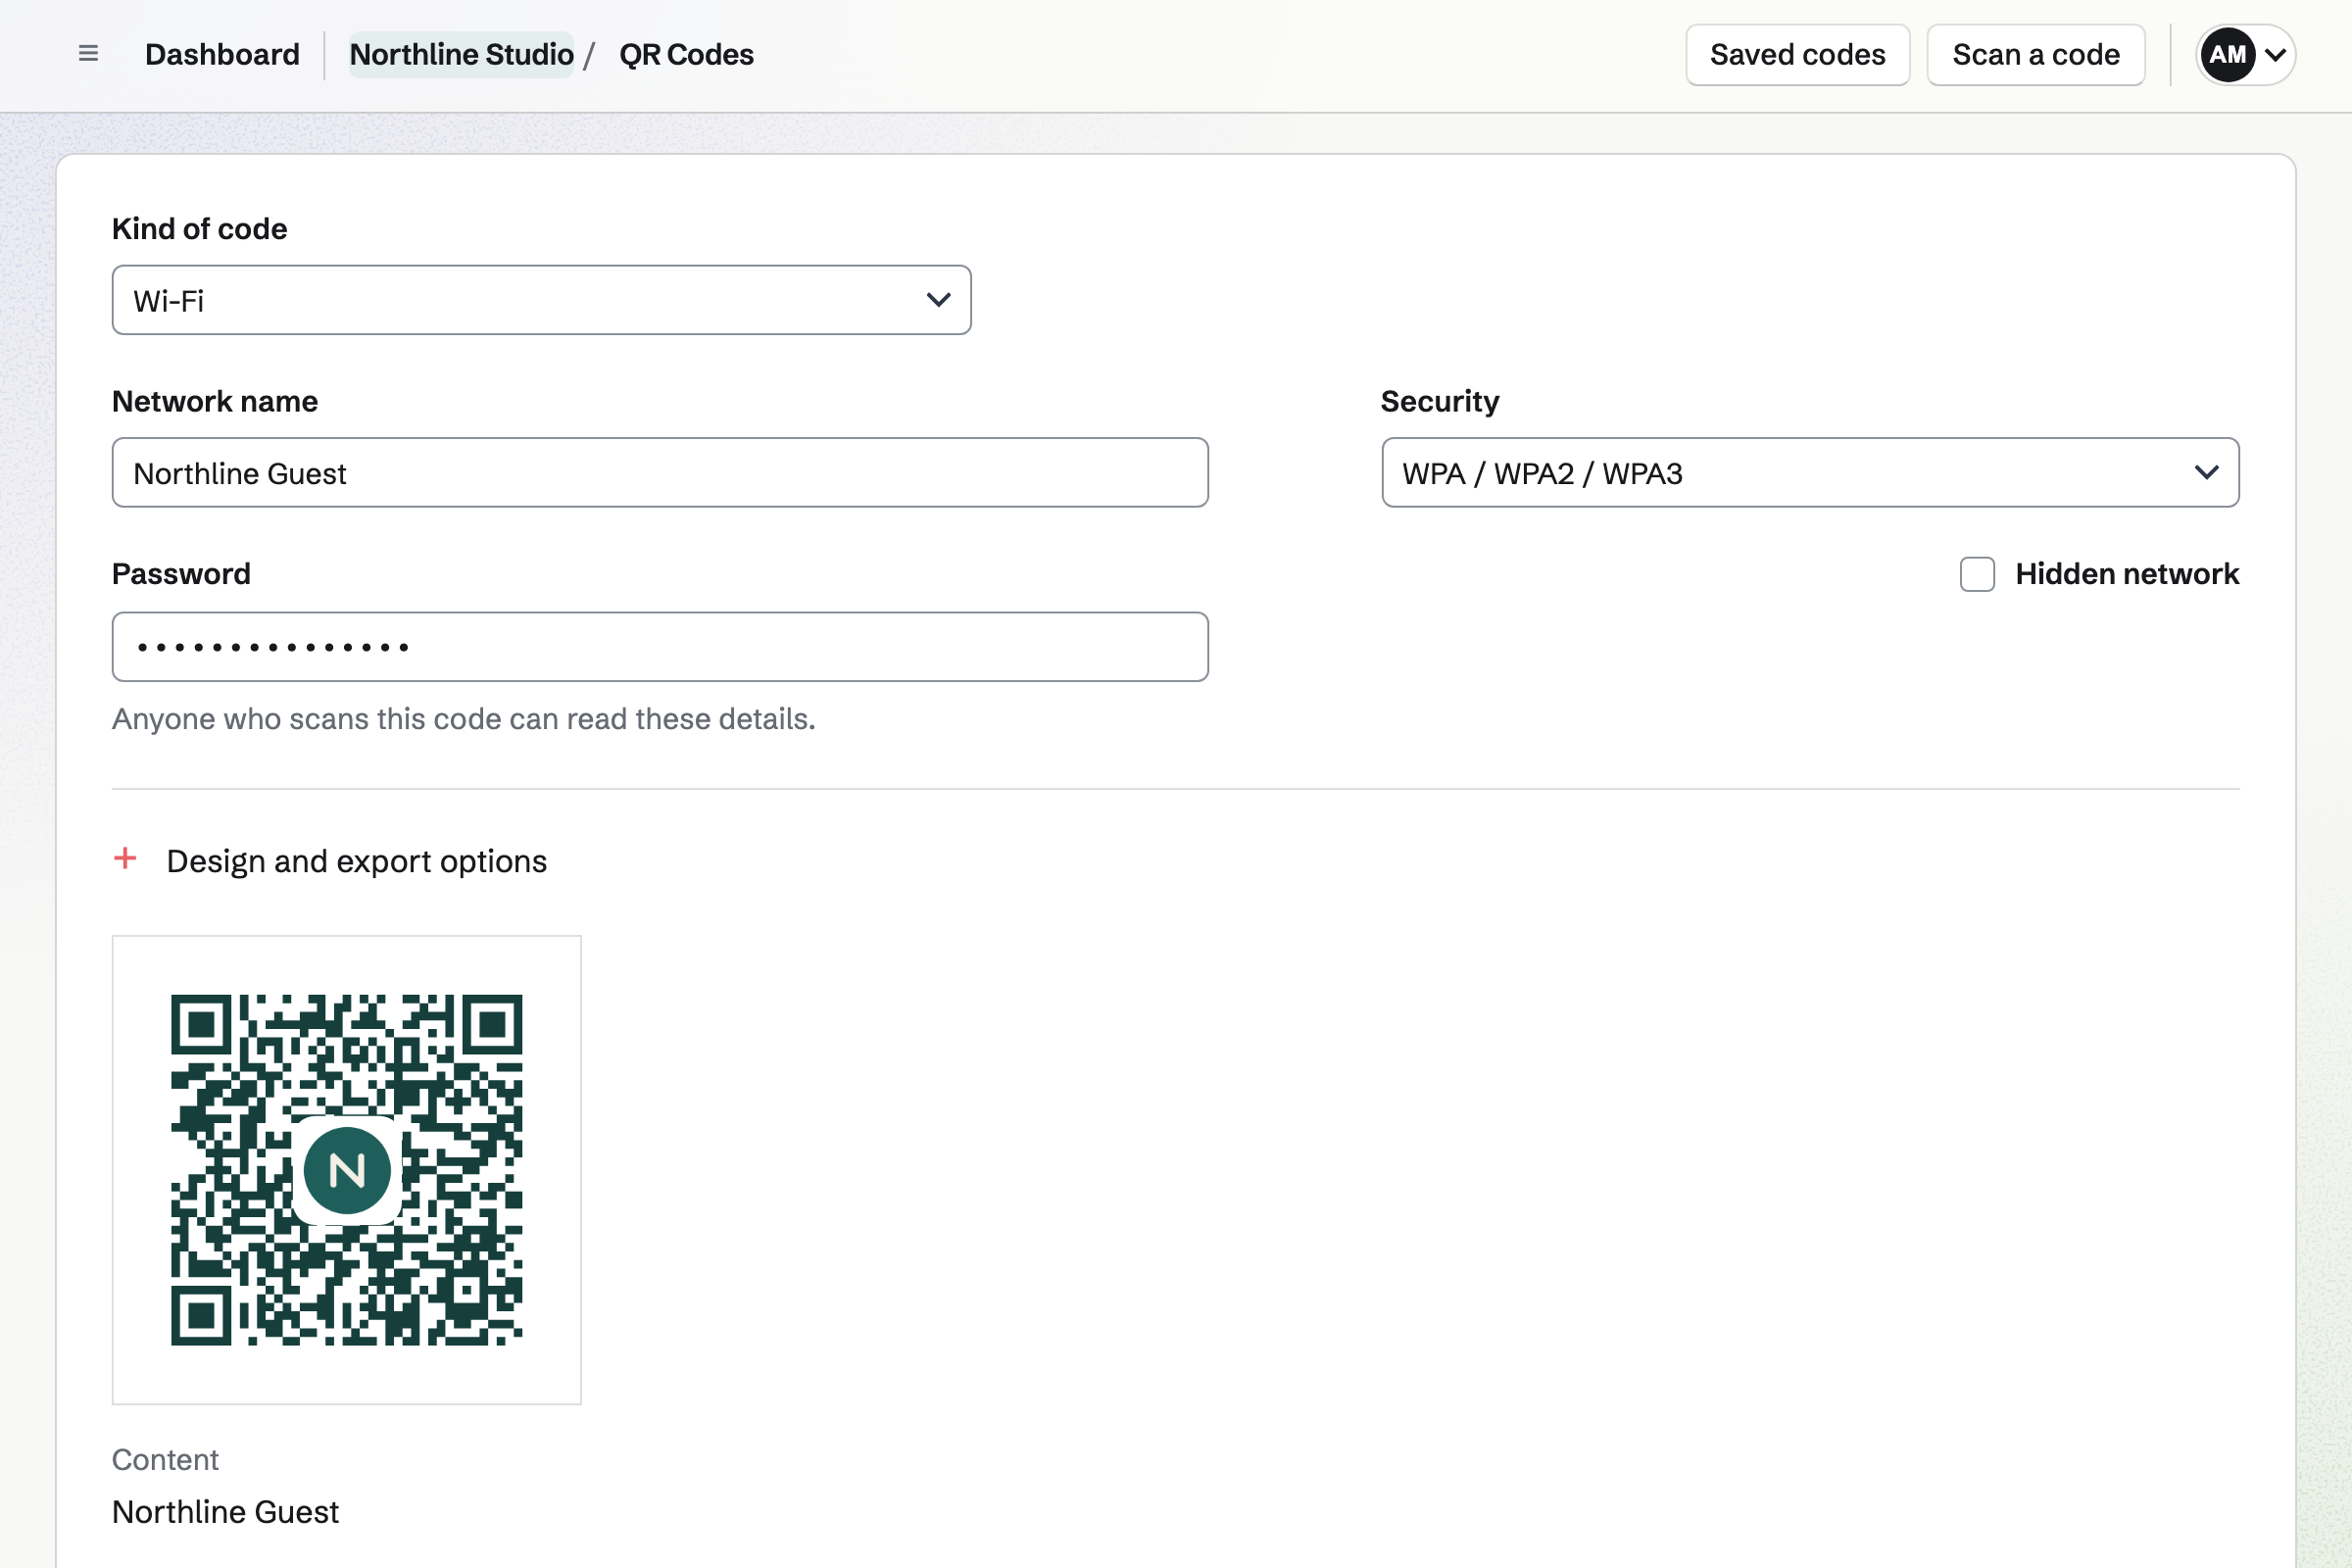The image size is (2352, 1568).
Task: Click the Hidden network label
Action: 2127,574
